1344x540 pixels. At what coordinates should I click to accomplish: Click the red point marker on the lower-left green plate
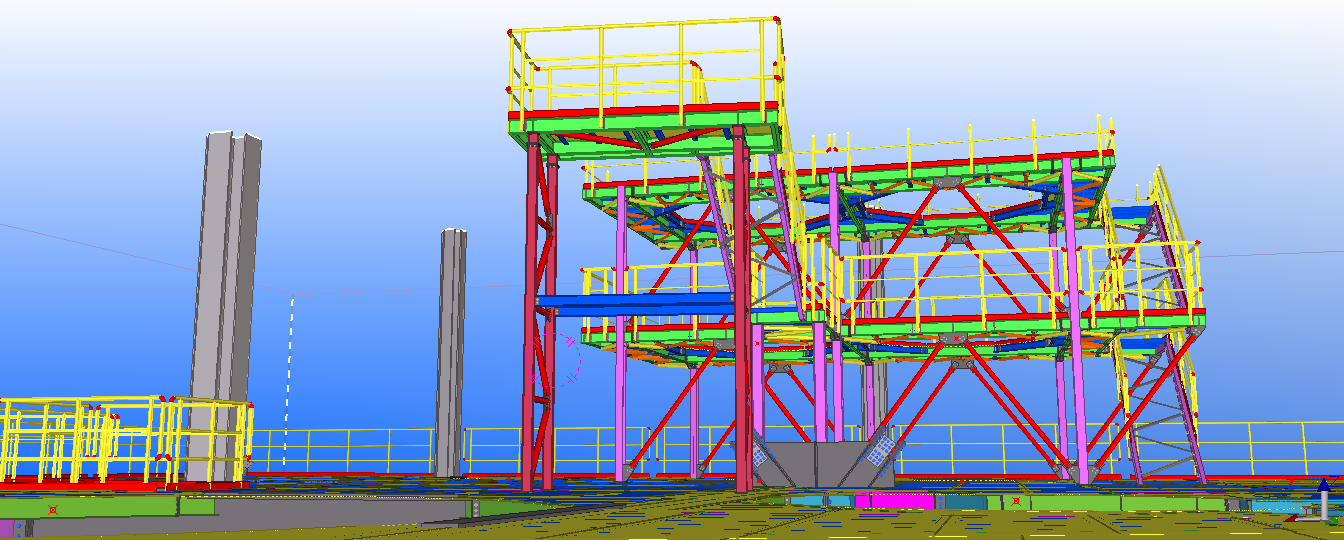53,509
